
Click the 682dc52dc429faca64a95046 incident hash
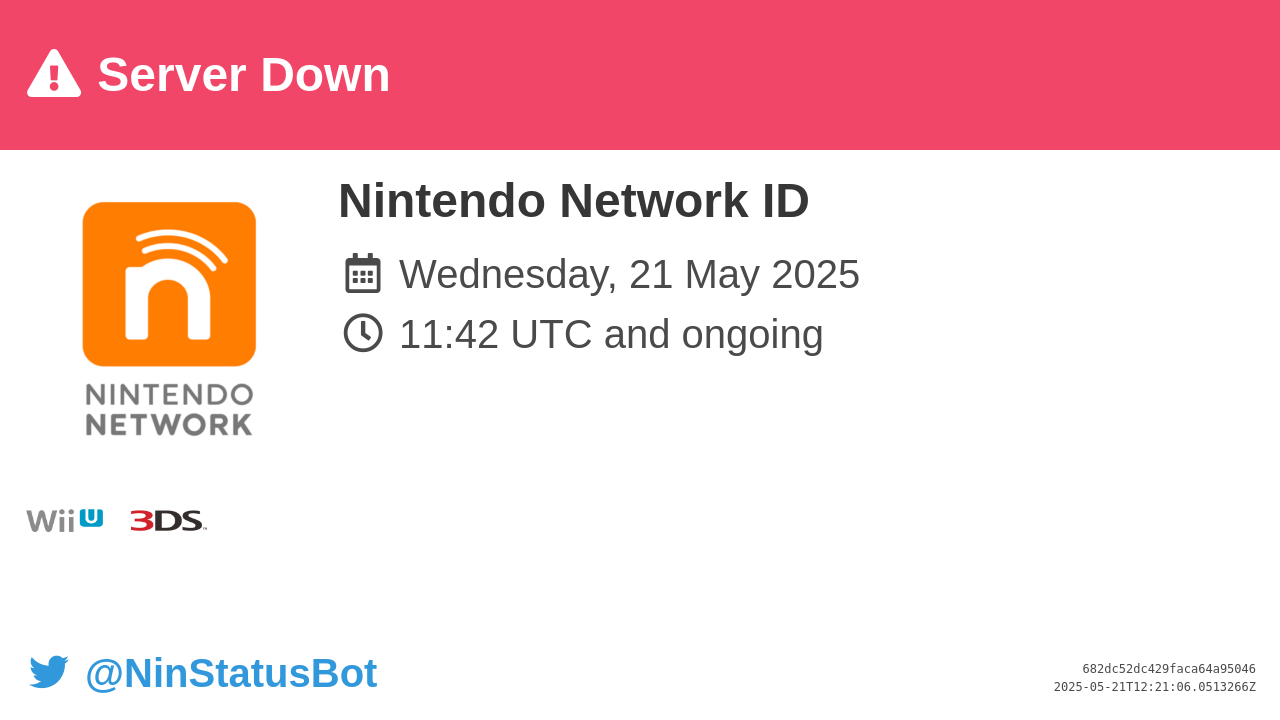coord(1169,669)
